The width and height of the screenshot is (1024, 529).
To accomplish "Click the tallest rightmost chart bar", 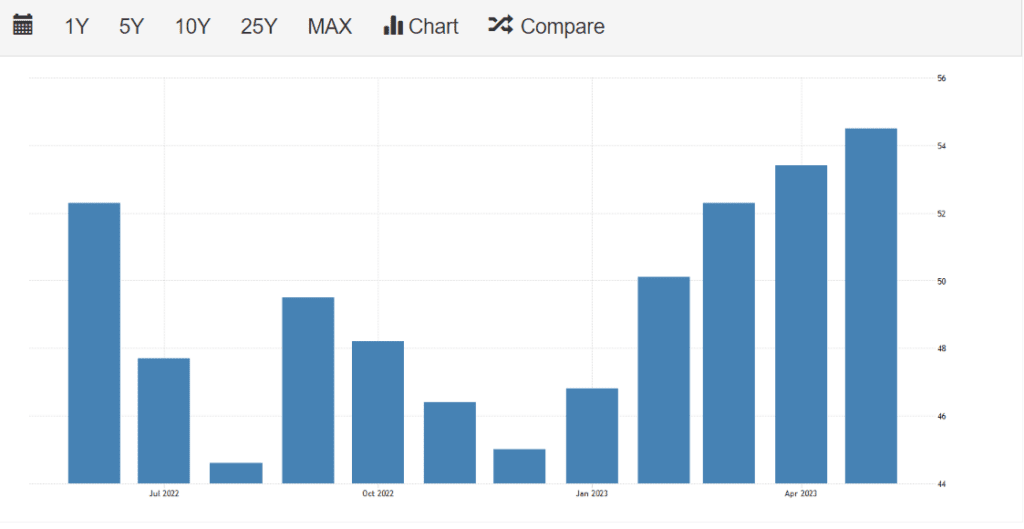I will (871, 306).
